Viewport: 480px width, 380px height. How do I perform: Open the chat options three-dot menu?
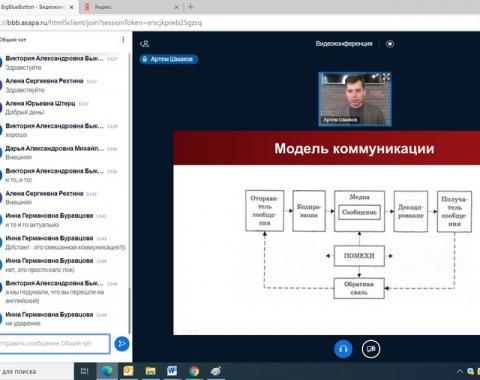point(123,40)
